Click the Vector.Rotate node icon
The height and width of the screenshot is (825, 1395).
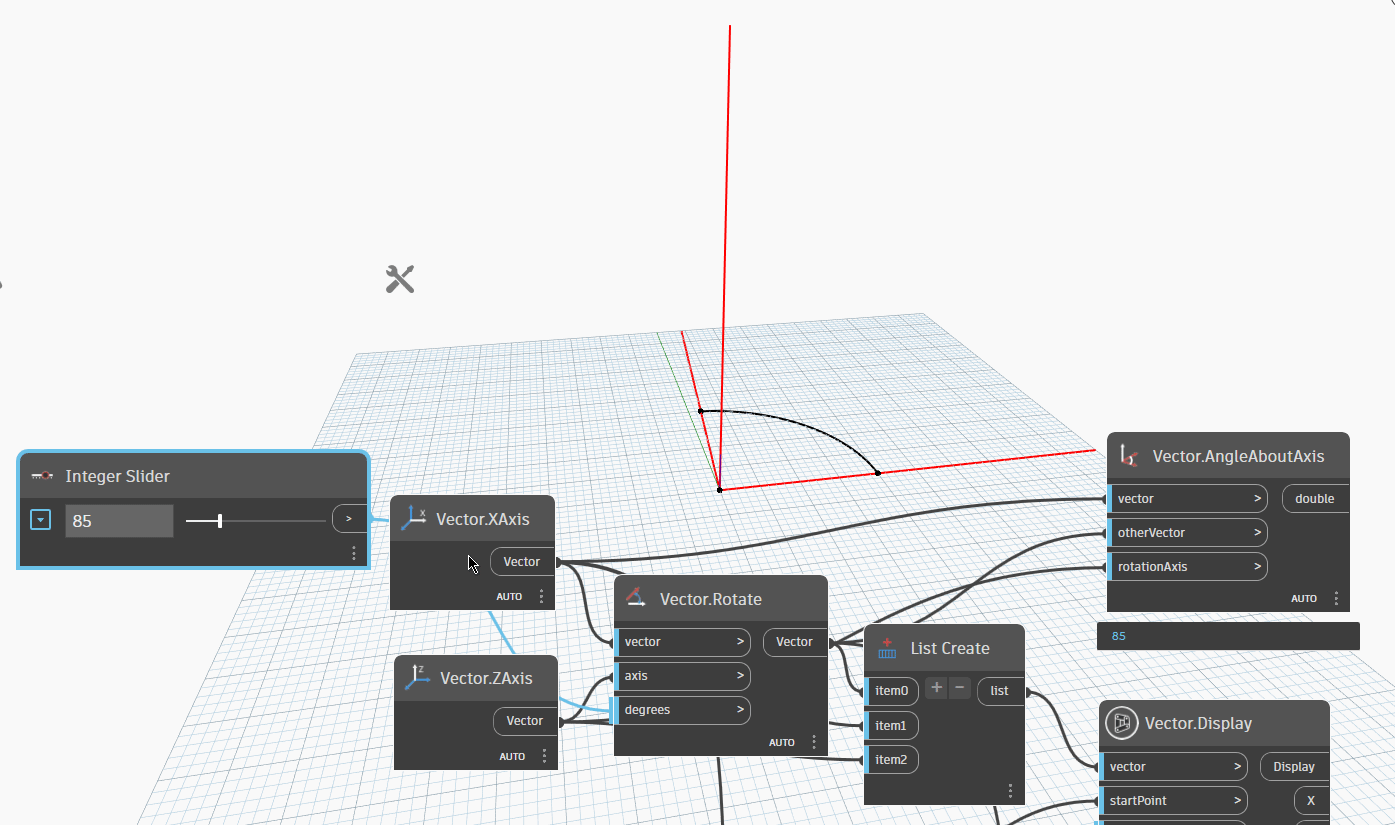pos(635,598)
